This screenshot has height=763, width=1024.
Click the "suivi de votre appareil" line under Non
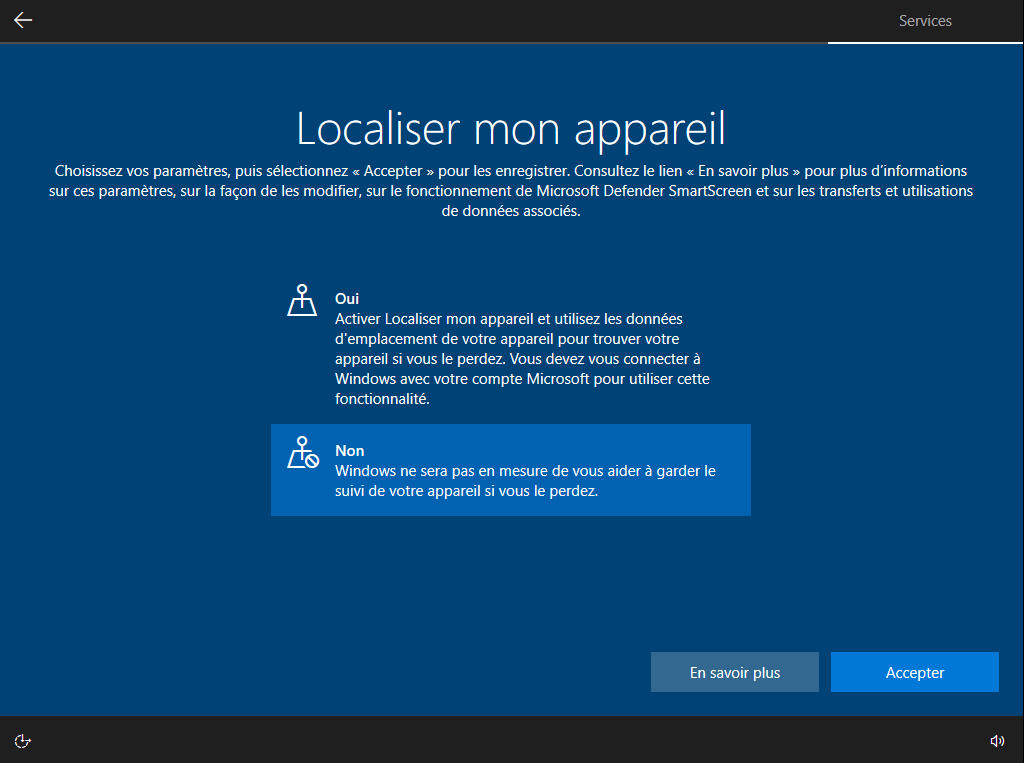point(466,491)
